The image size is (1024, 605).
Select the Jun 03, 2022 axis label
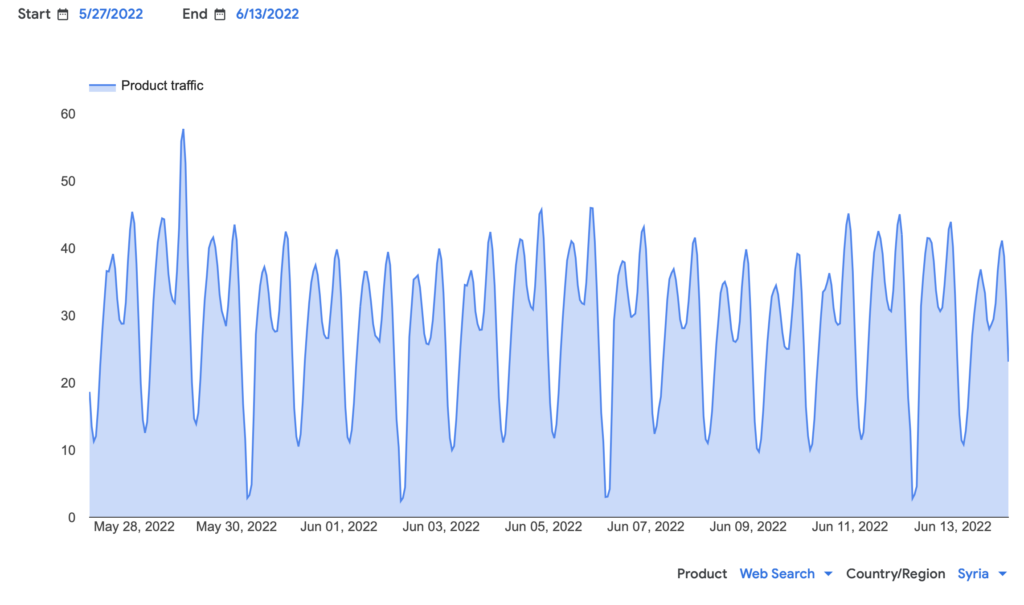coord(442,527)
